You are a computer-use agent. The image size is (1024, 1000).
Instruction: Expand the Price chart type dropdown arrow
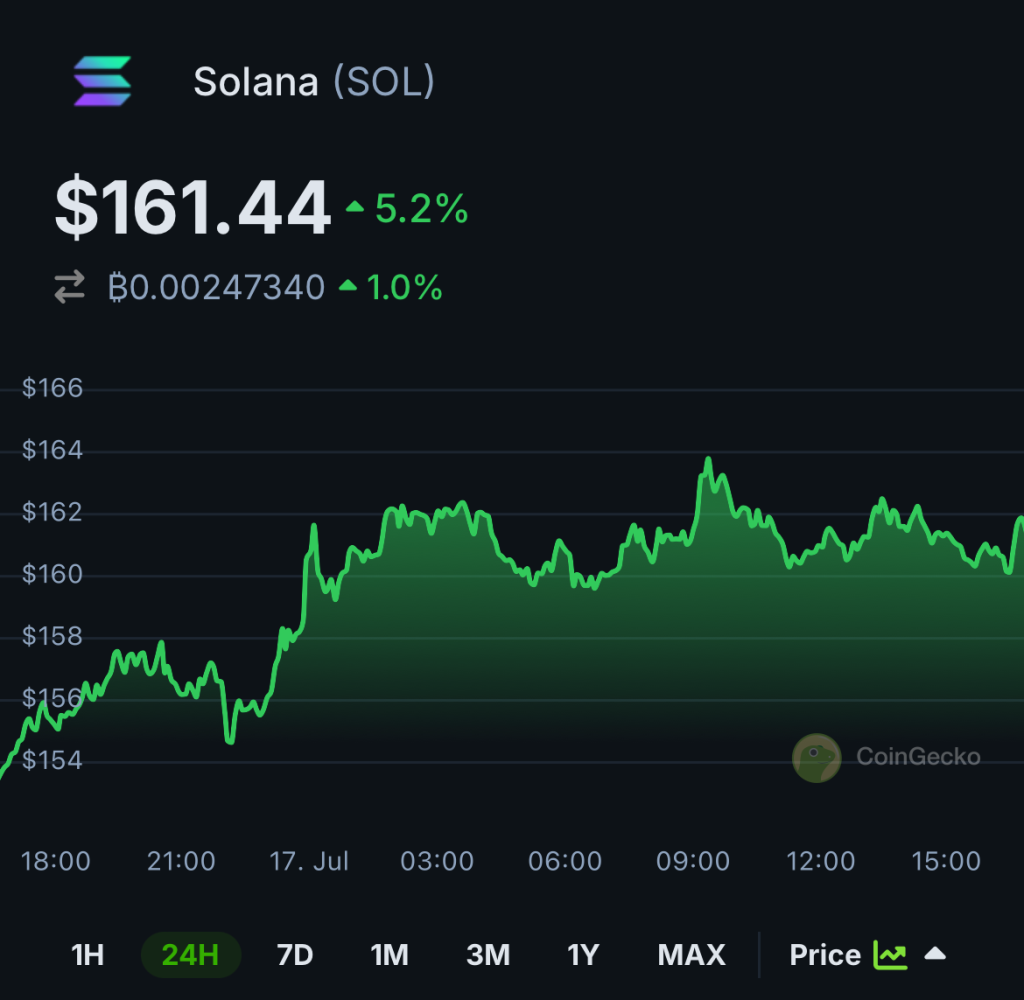click(x=935, y=954)
